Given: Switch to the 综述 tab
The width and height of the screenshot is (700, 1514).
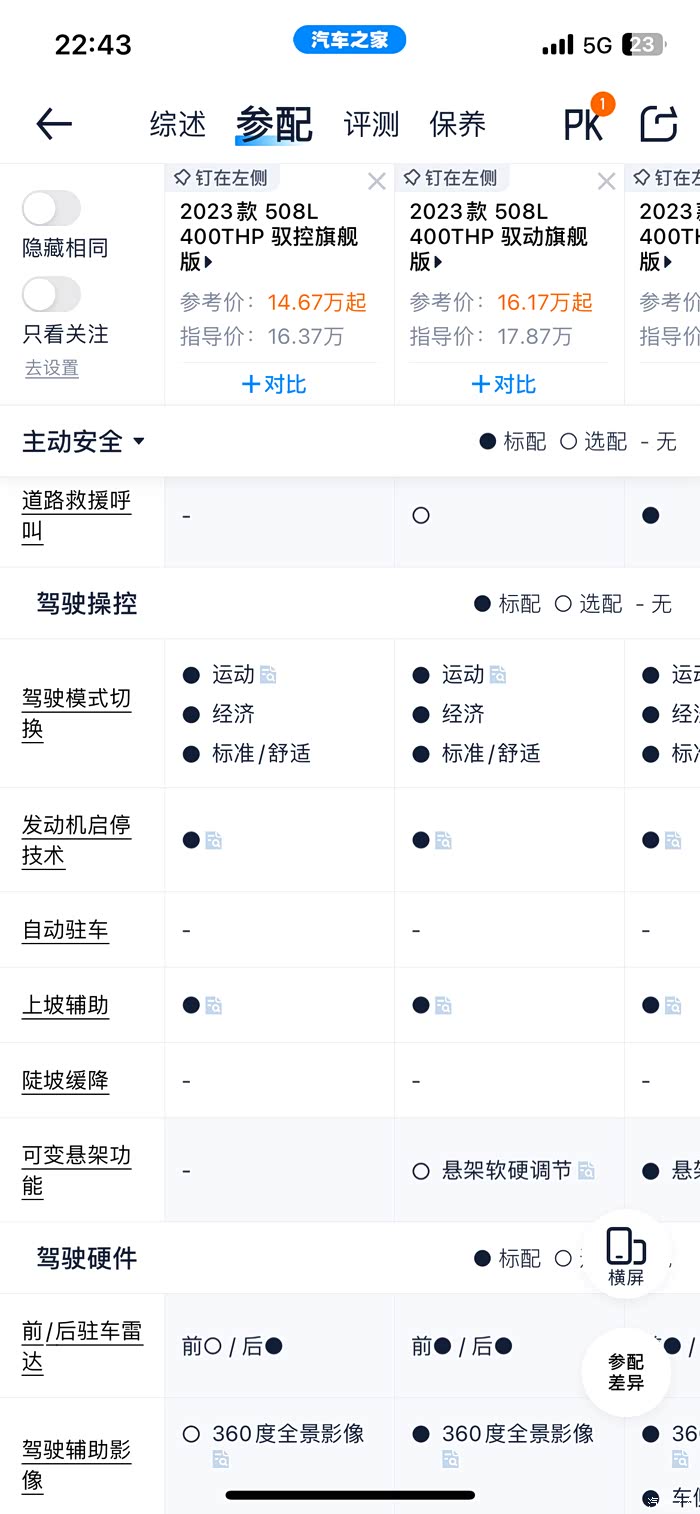Looking at the screenshot, I should [x=178, y=124].
